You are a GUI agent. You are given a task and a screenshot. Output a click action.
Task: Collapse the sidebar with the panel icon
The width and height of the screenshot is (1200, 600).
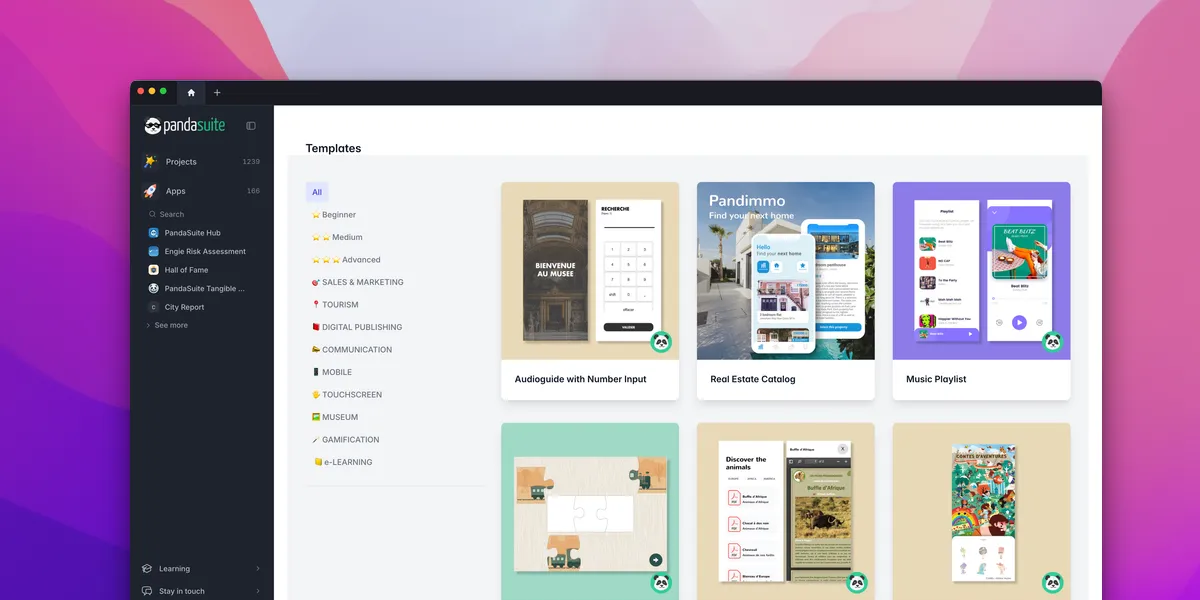[x=251, y=126]
